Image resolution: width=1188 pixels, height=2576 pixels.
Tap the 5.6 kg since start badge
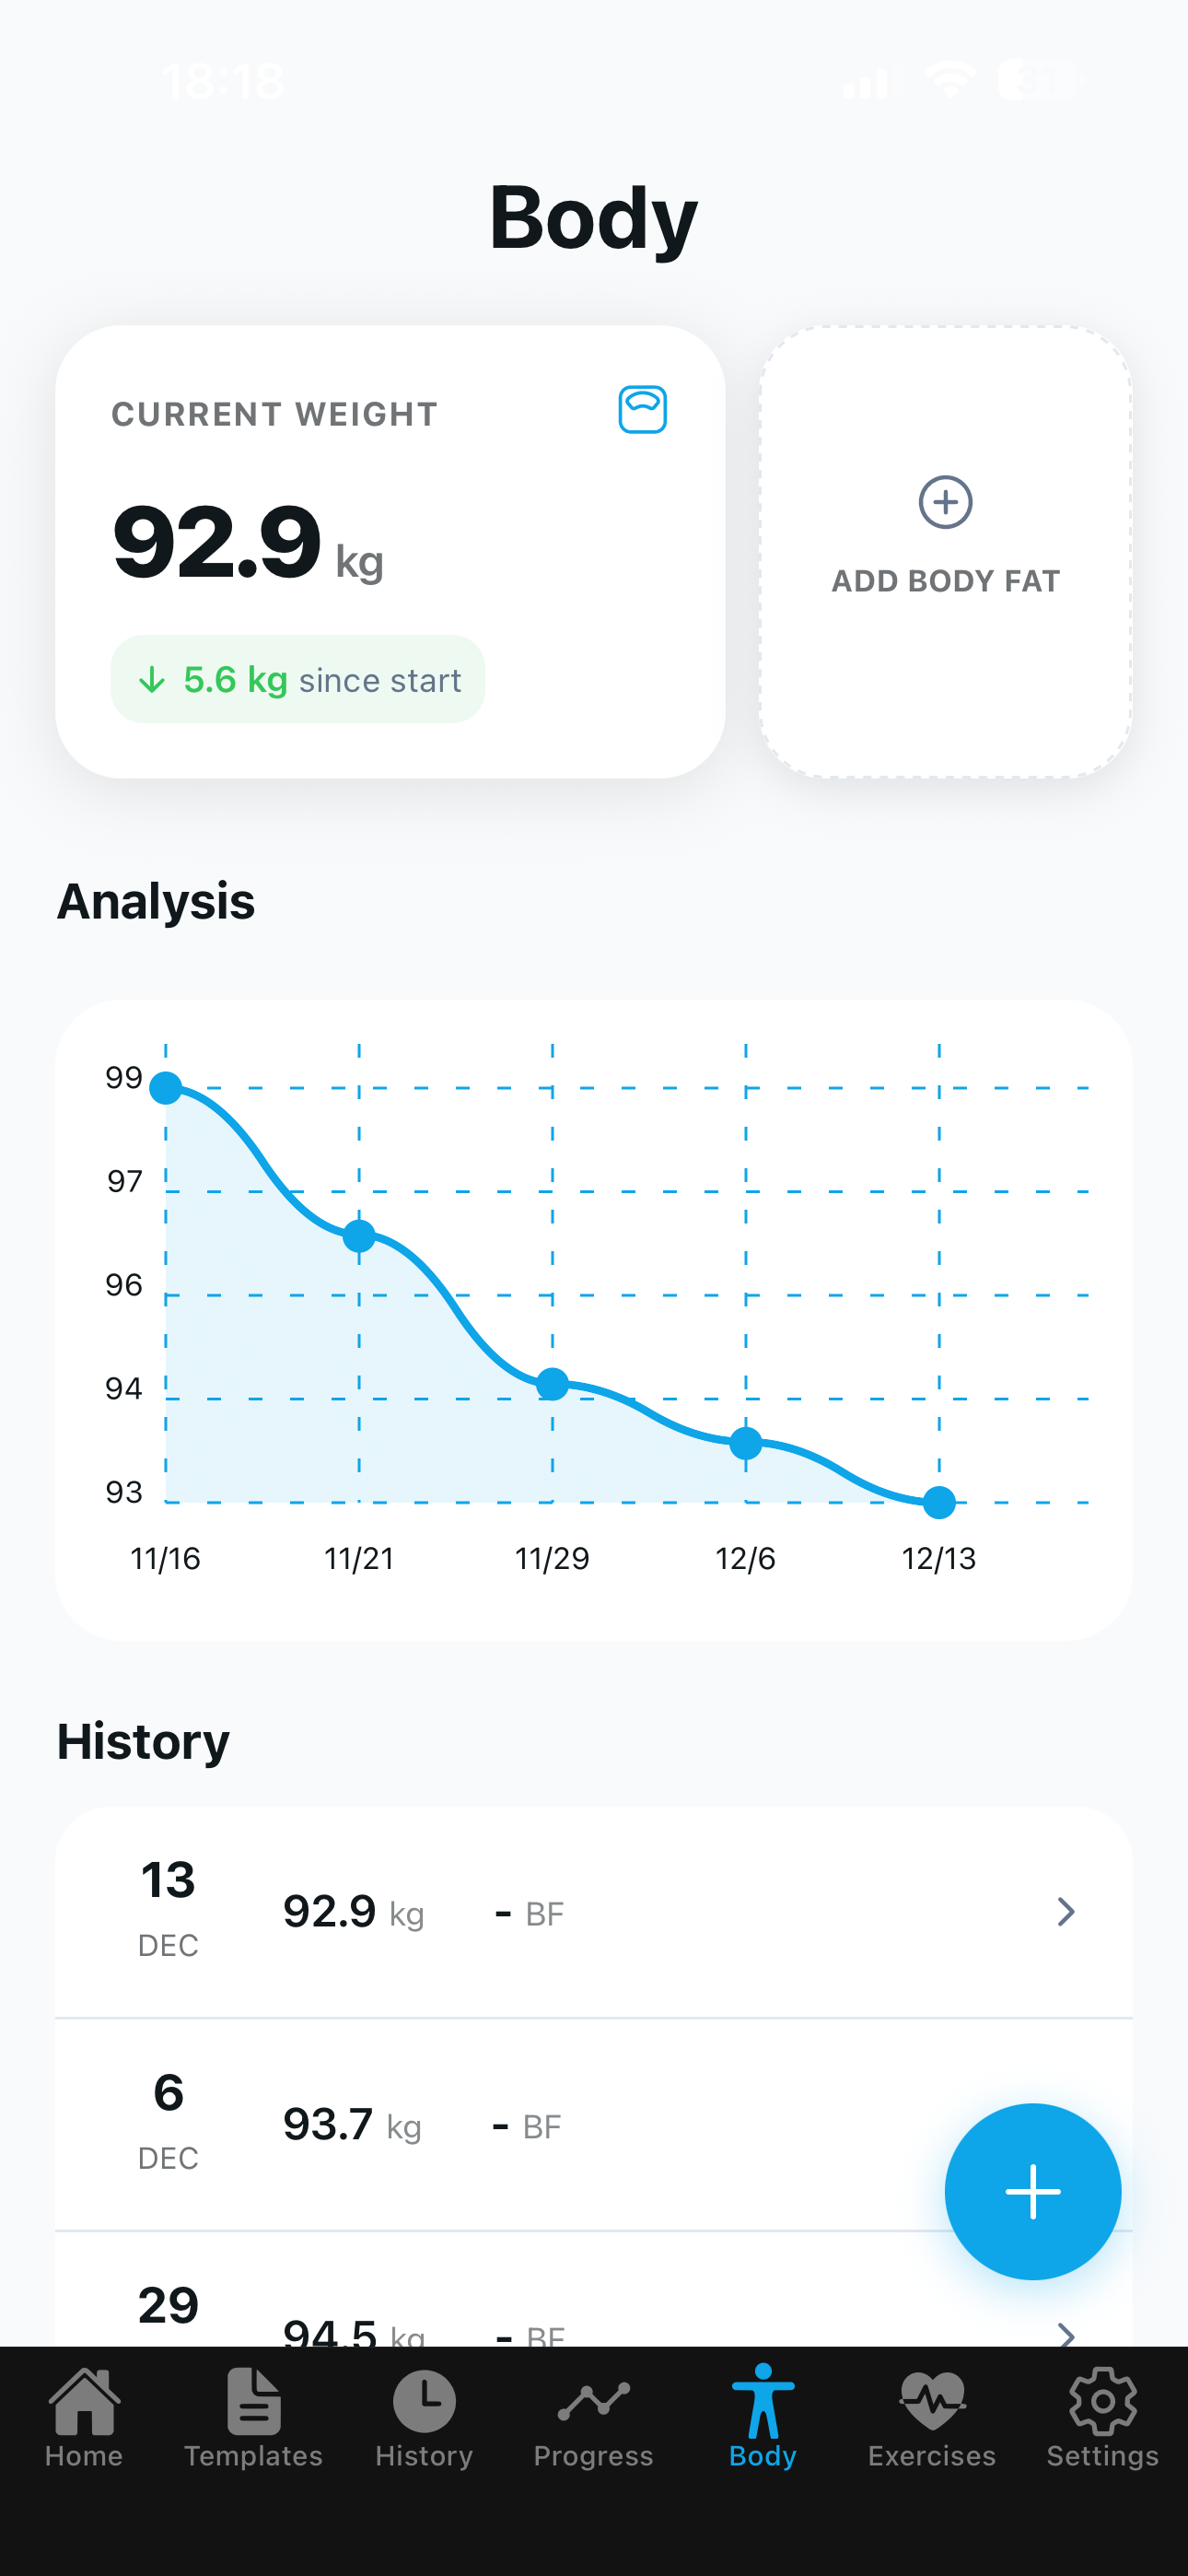click(x=298, y=680)
